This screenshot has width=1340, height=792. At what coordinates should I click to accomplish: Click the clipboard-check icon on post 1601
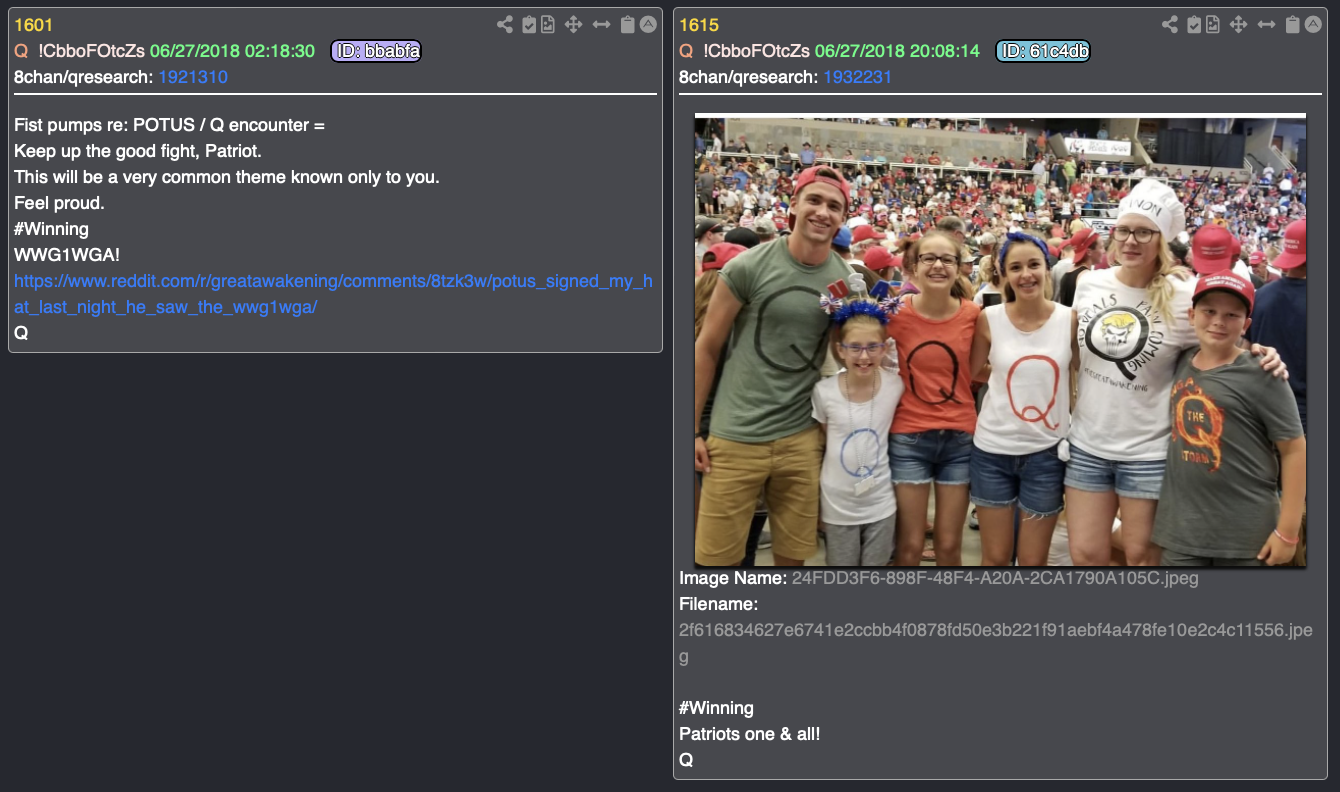(x=529, y=25)
